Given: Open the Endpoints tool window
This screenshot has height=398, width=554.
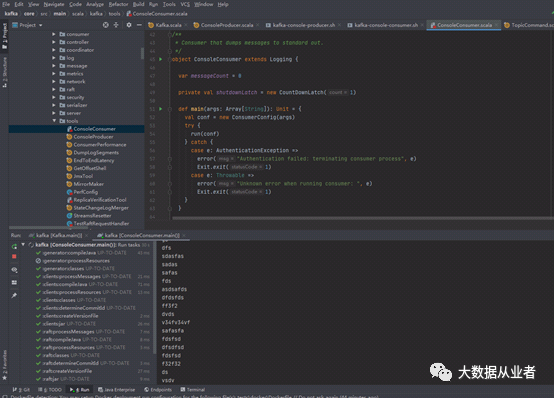Looking at the screenshot, I should 158,390.
